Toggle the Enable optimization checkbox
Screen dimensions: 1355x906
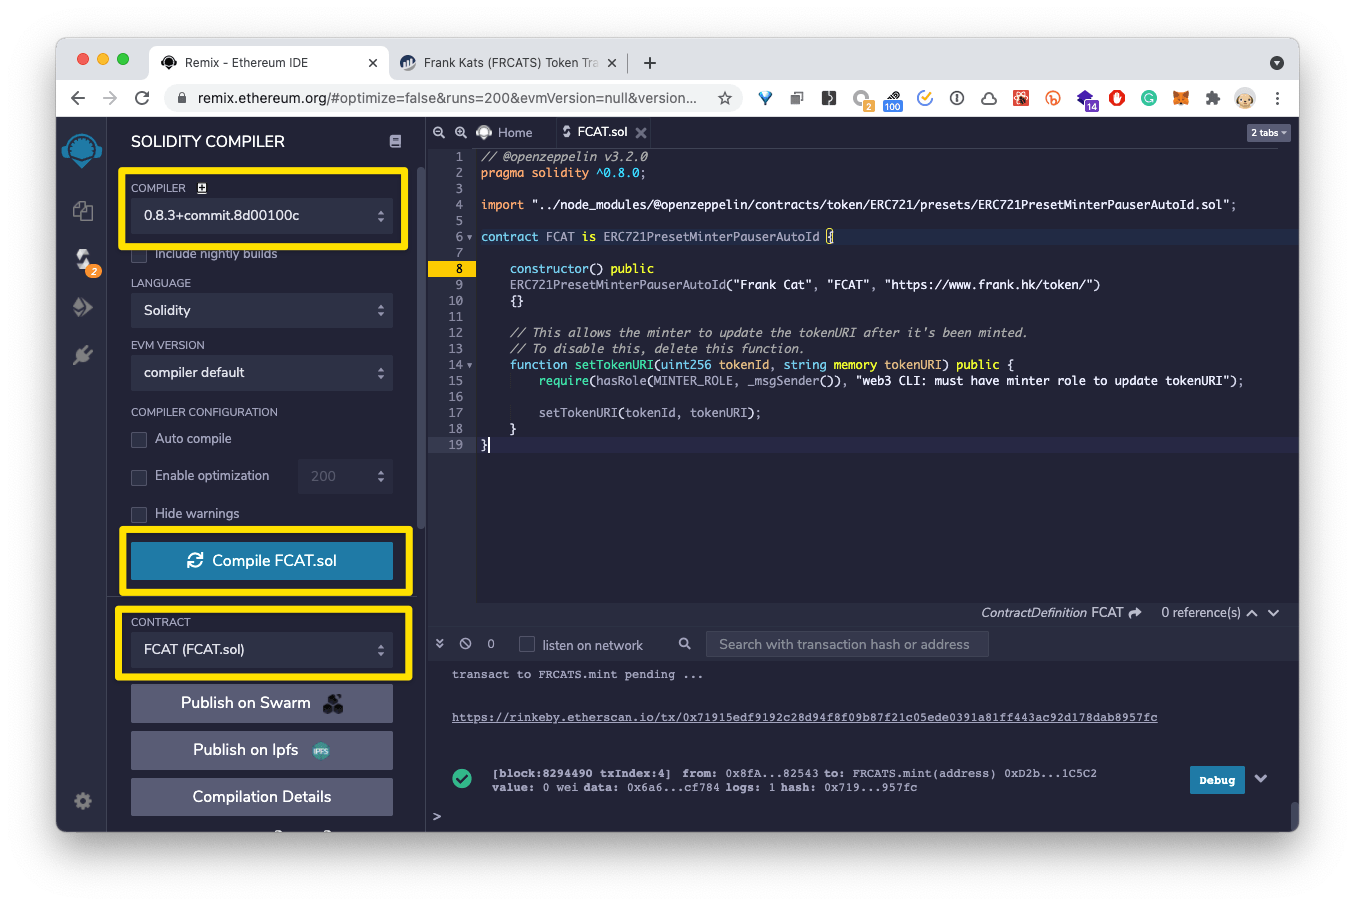[x=140, y=477]
